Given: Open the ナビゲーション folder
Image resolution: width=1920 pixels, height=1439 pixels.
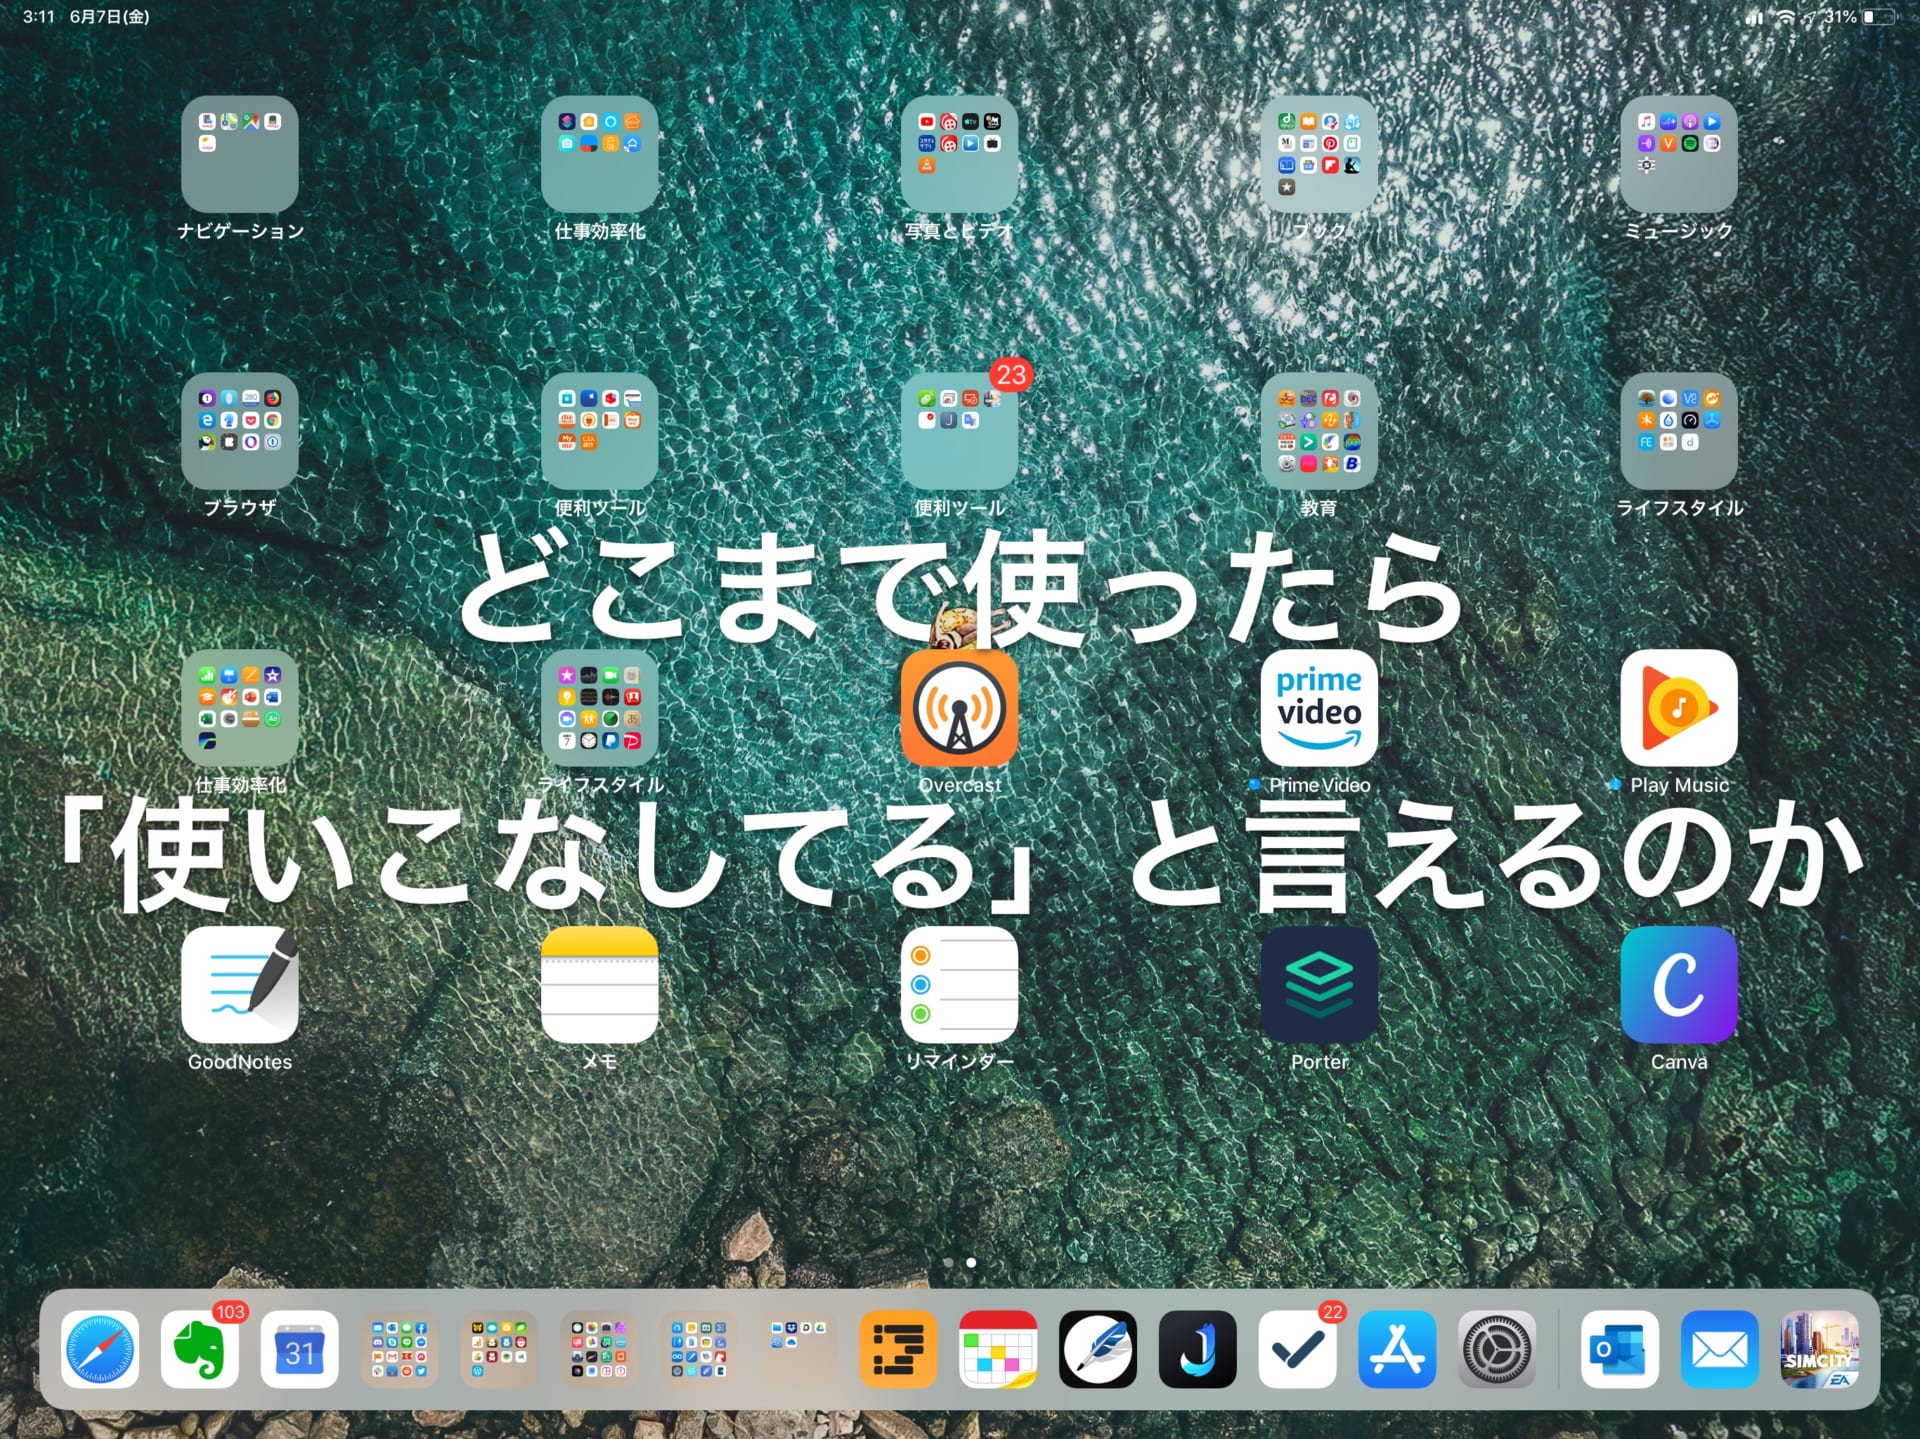Looking at the screenshot, I should click(240, 154).
